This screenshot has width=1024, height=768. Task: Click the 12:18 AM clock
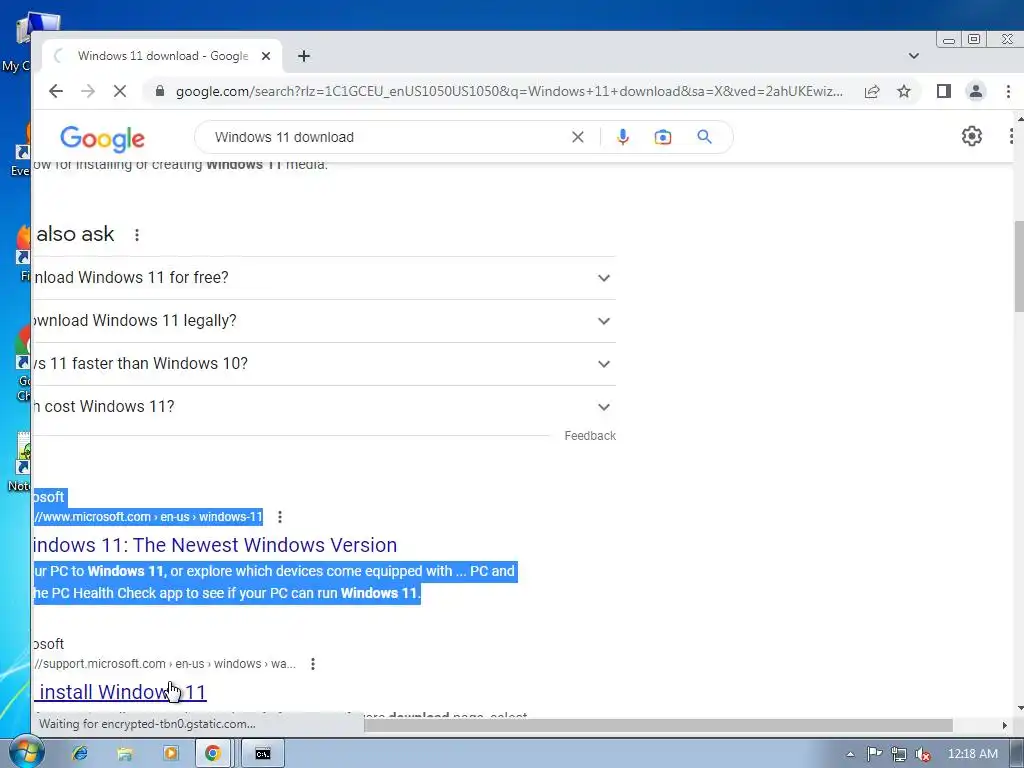tap(972, 754)
